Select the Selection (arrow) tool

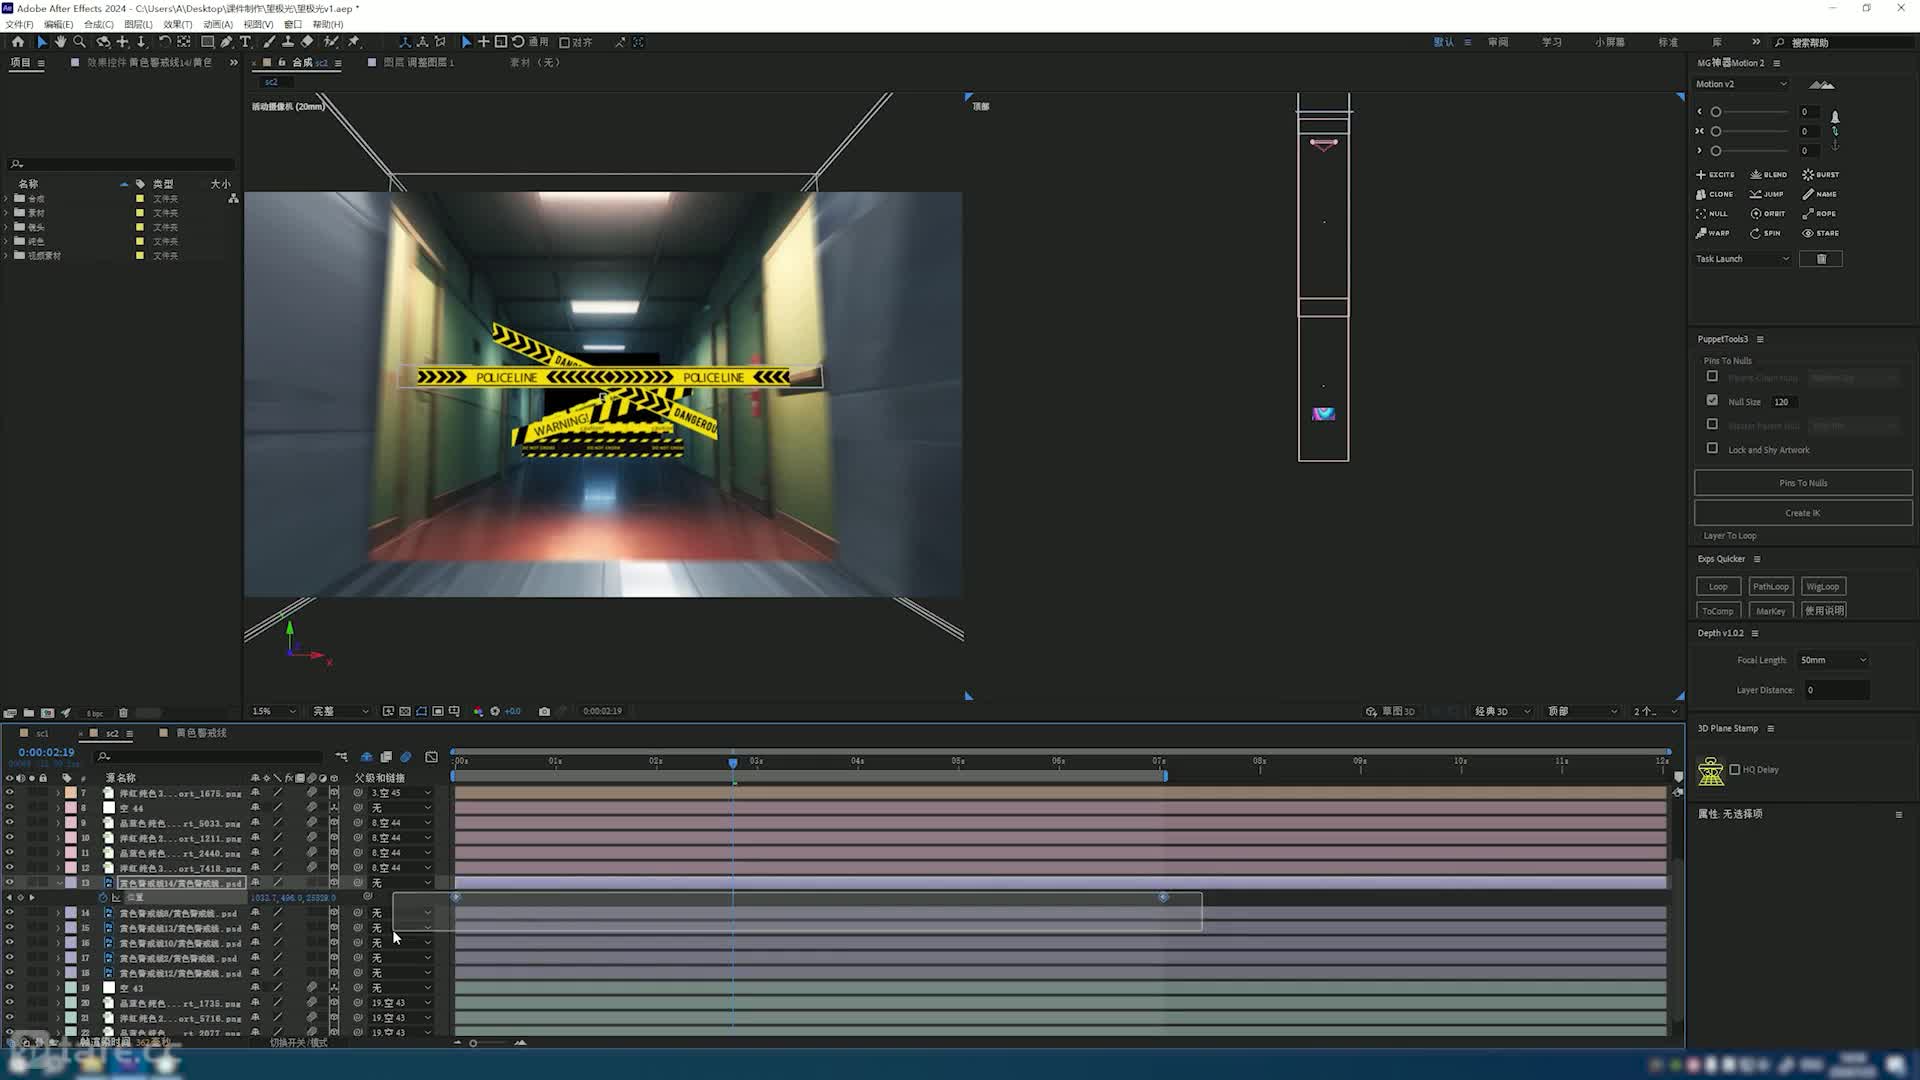[41, 42]
